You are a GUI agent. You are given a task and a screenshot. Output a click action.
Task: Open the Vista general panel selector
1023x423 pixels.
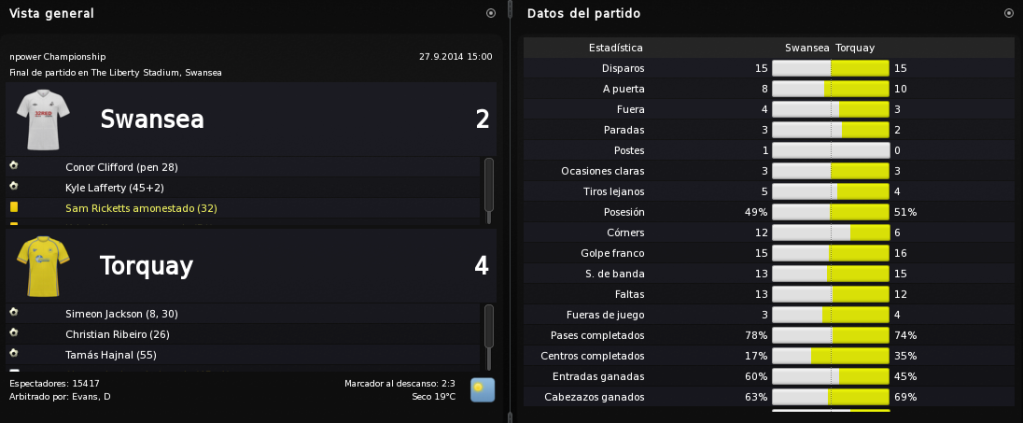tap(491, 12)
